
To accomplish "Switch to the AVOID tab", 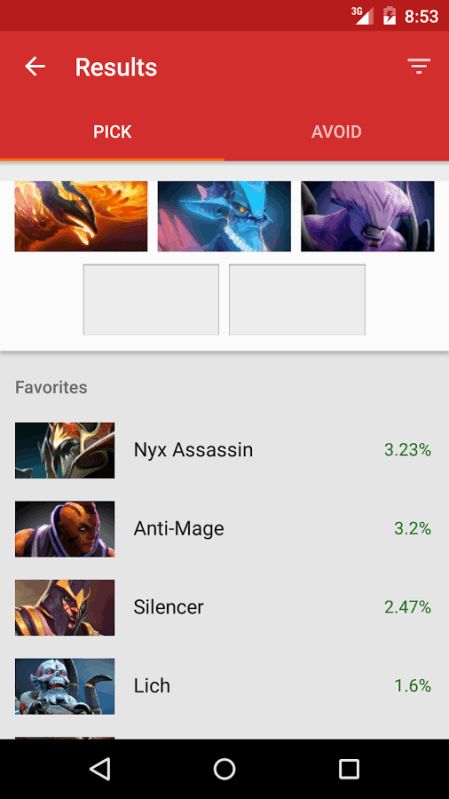I will tap(336, 132).
